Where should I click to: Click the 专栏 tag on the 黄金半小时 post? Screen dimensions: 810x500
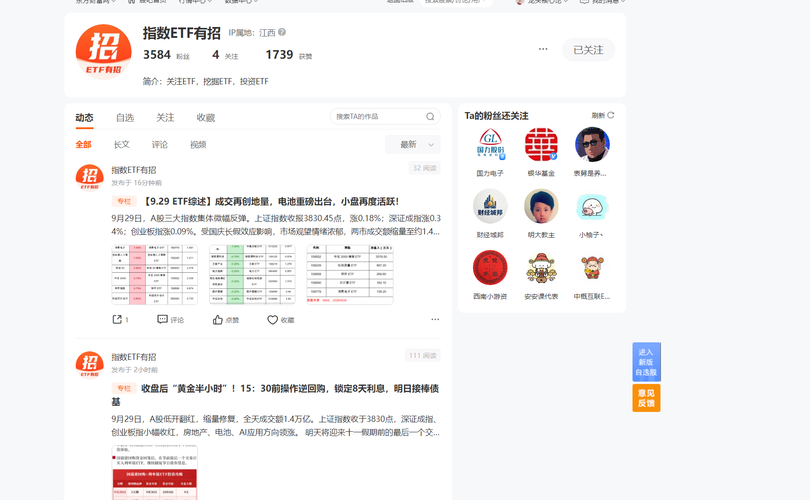click(x=124, y=388)
